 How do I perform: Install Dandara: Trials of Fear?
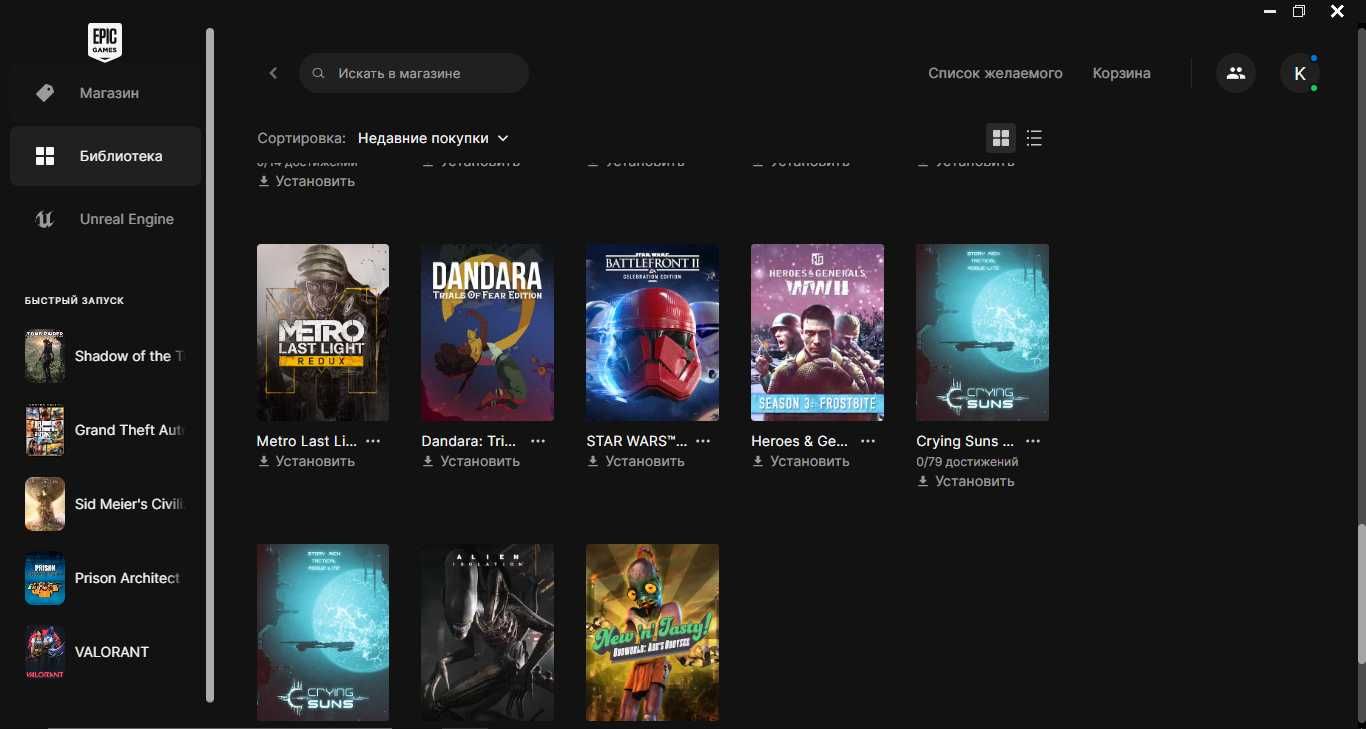(x=471, y=461)
